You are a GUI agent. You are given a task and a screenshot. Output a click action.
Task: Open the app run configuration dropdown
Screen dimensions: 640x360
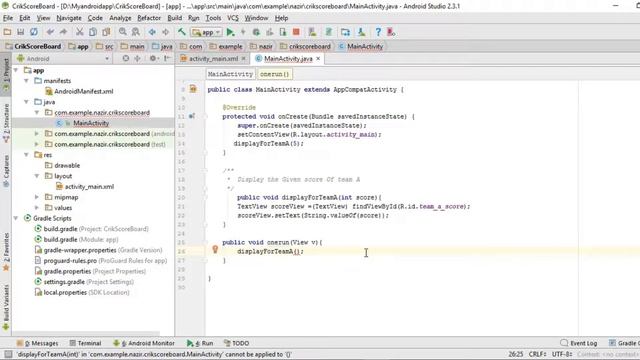click(207, 32)
